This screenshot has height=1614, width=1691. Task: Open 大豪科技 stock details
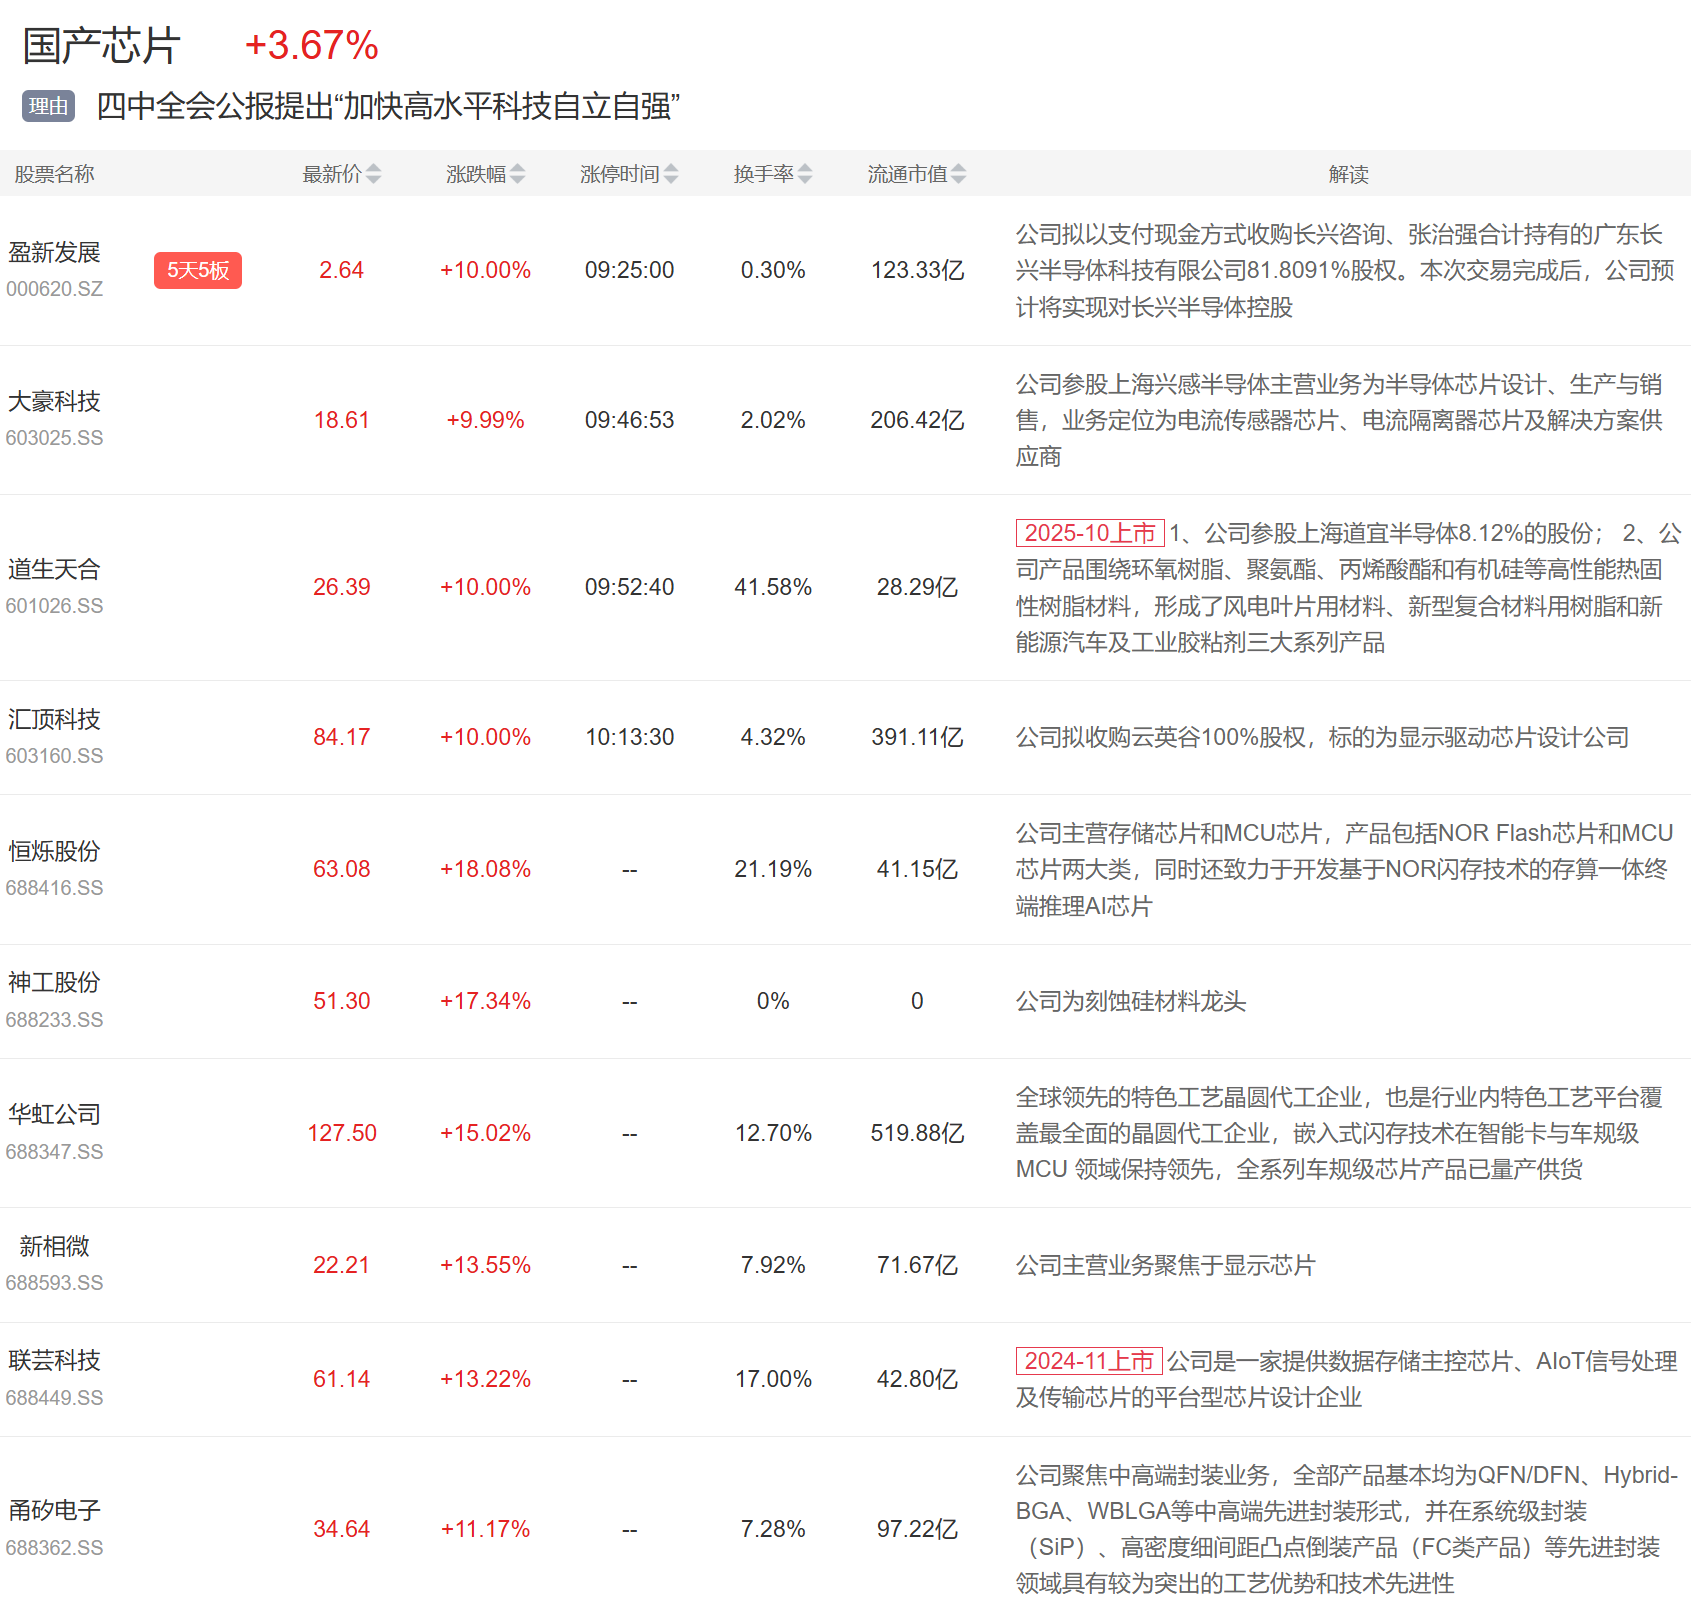54,402
